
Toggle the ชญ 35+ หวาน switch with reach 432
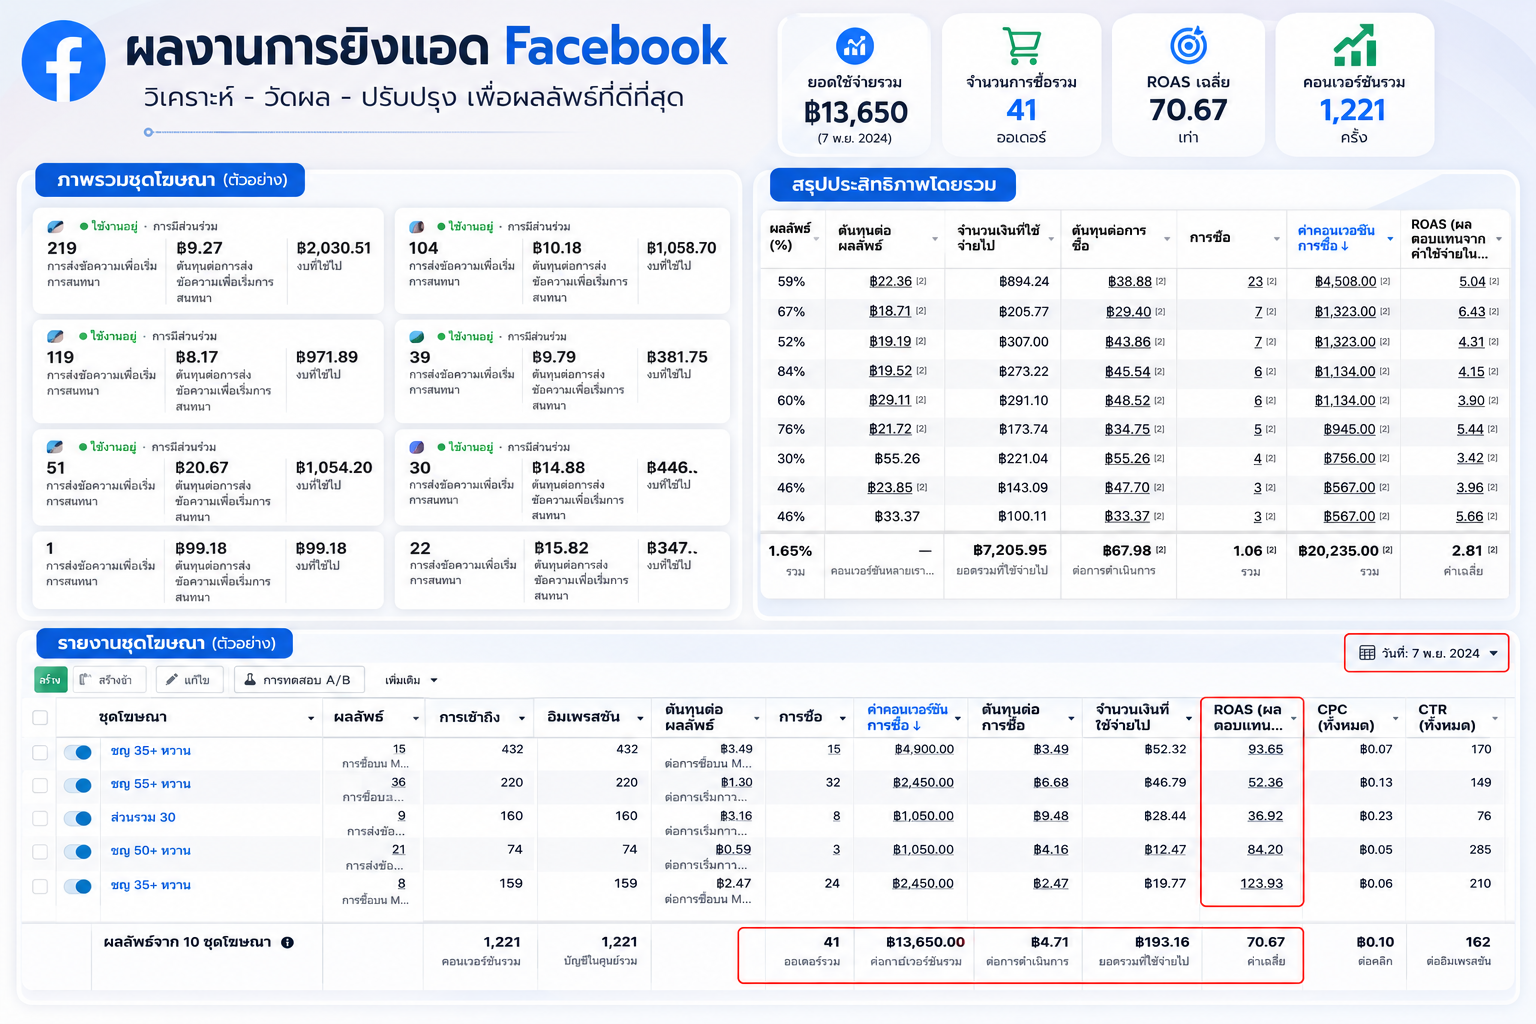pyautogui.click(x=78, y=752)
